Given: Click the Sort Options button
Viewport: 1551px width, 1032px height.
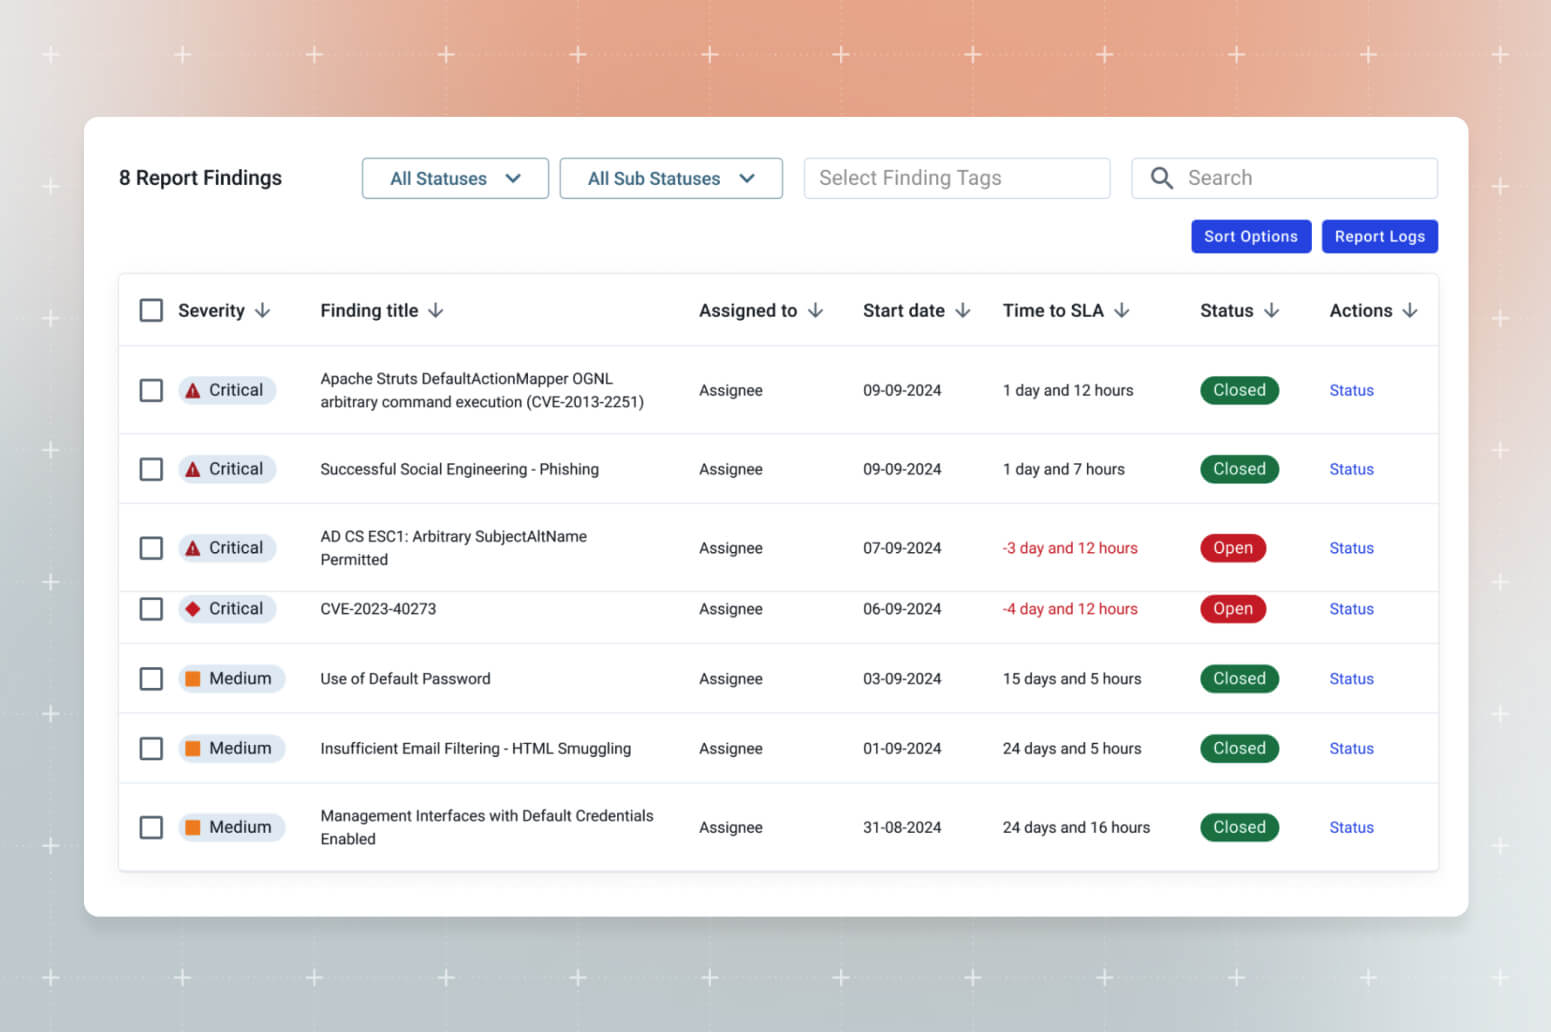Looking at the screenshot, I should tap(1250, 237).
